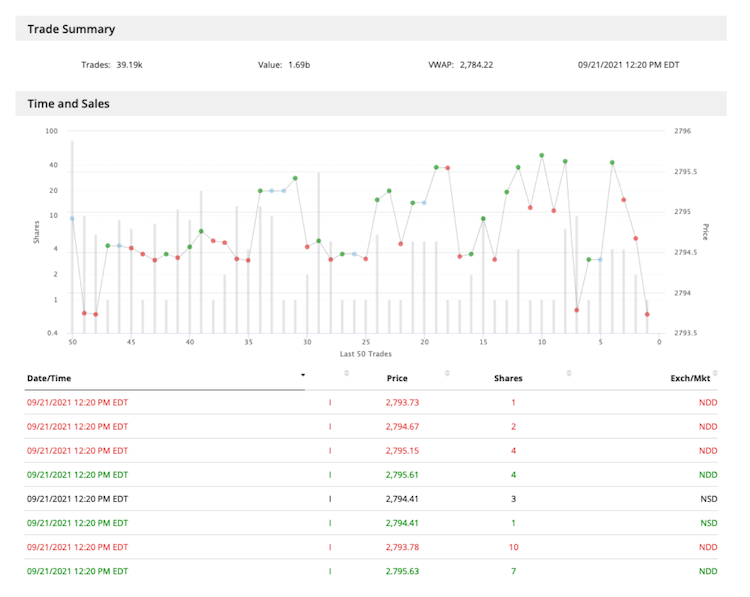Click sort icon just right of Shares header

569,373
